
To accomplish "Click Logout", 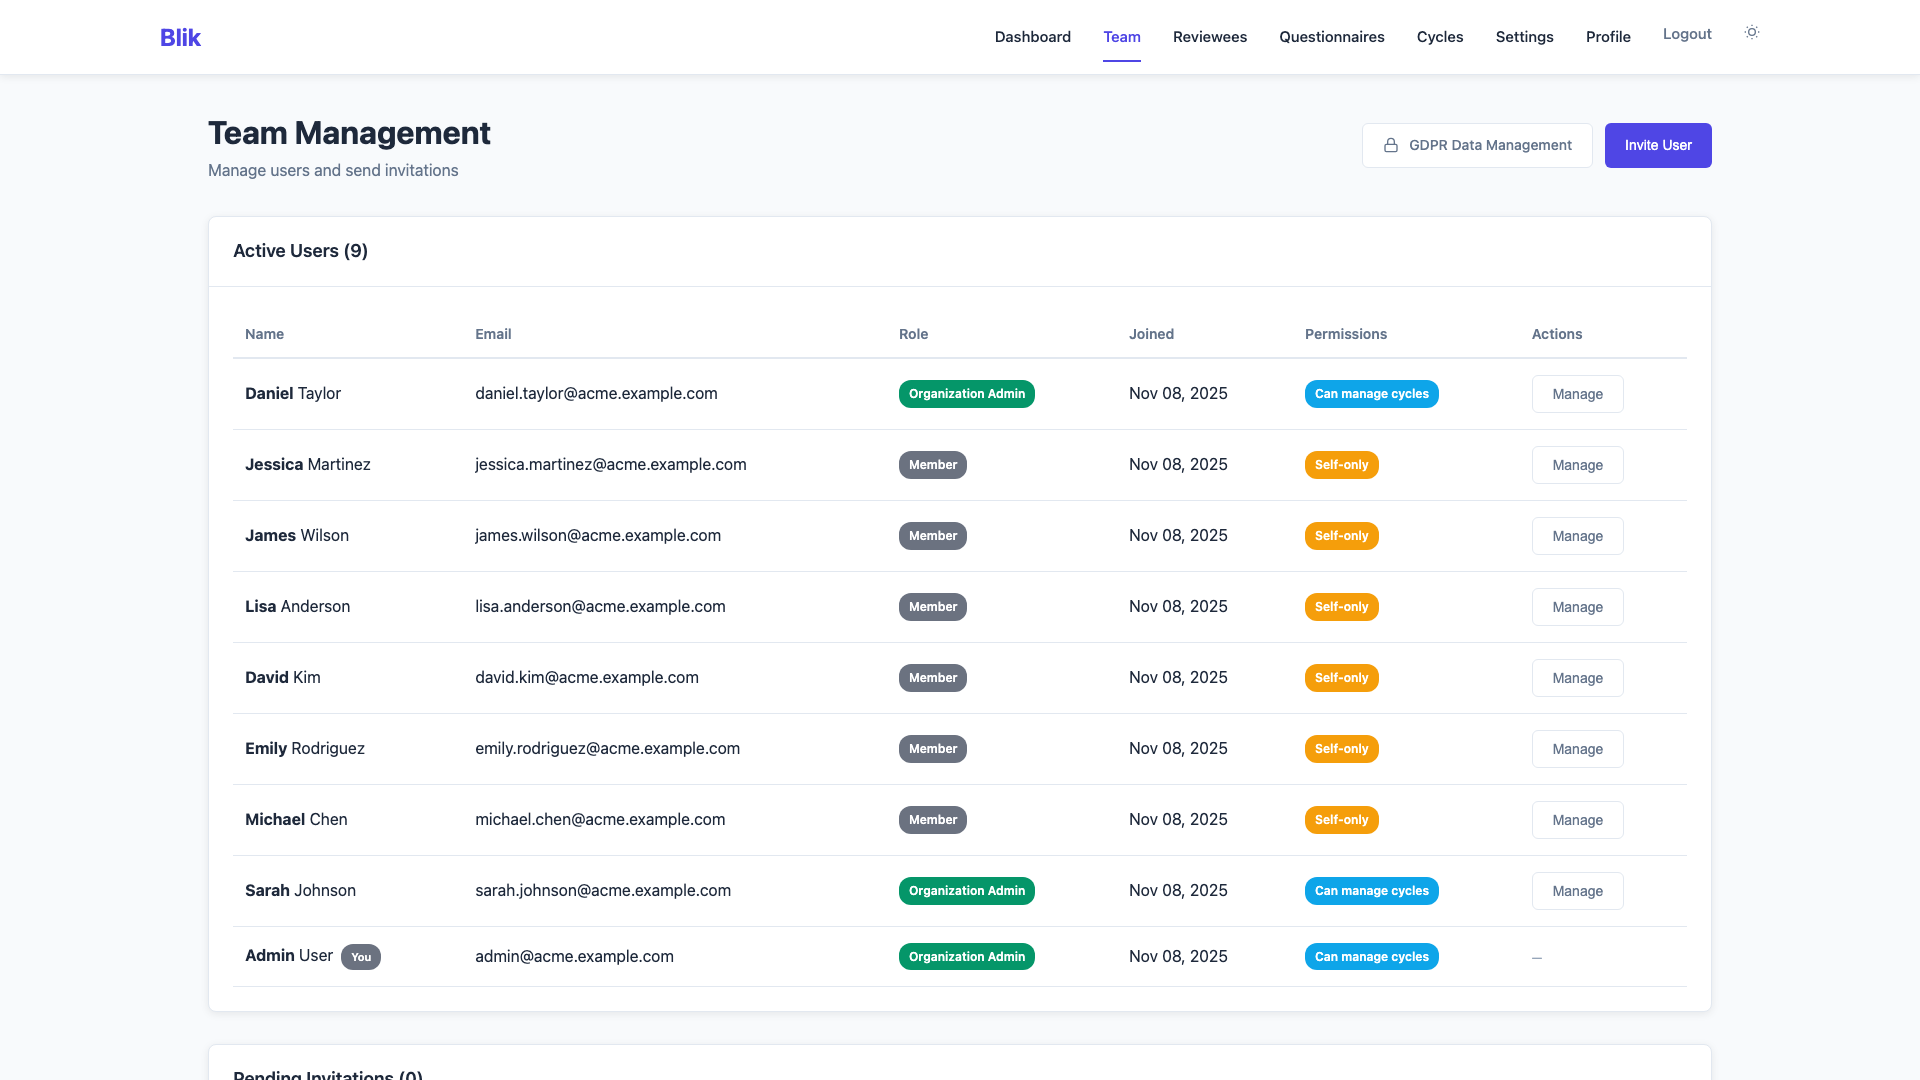I will coord(1687,33).
